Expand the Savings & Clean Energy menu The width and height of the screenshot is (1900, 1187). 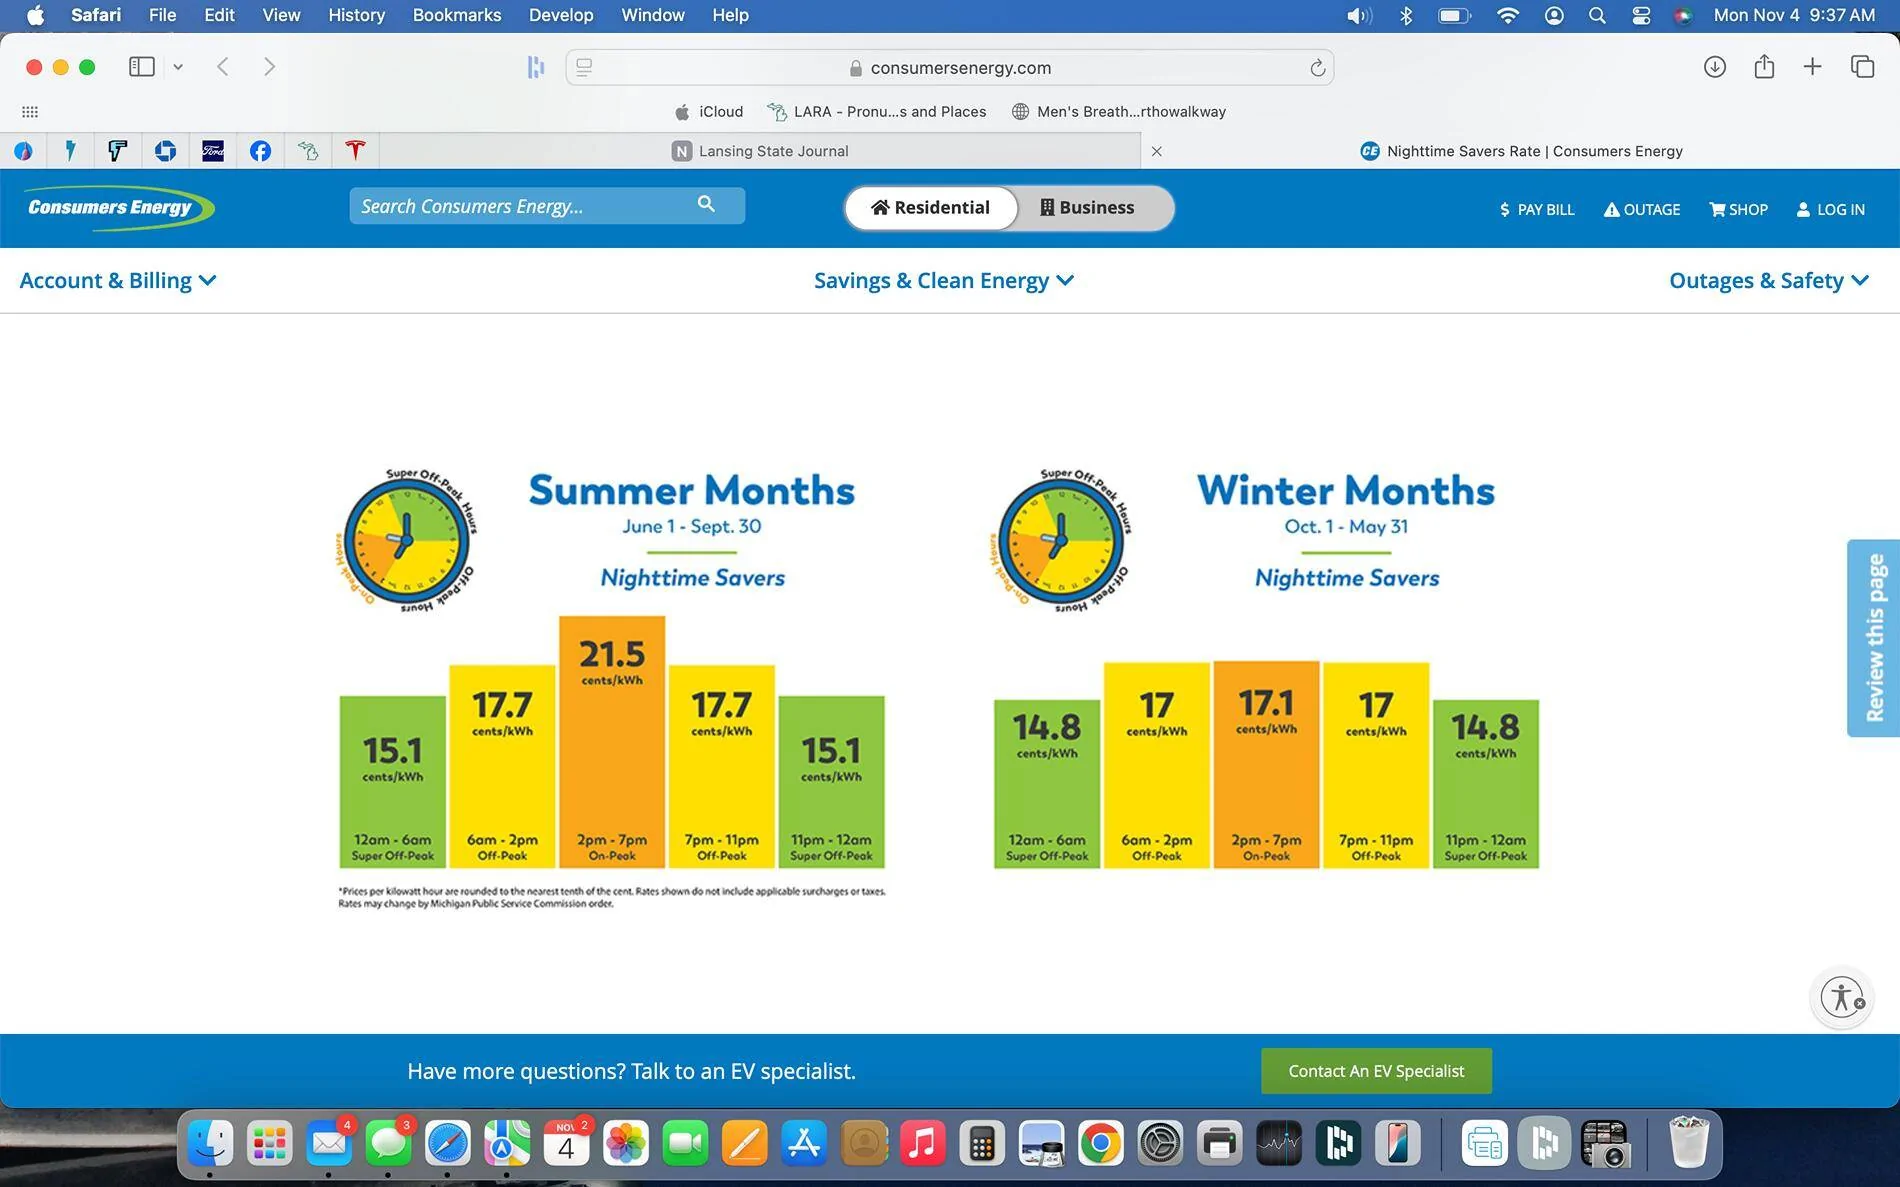944,281
